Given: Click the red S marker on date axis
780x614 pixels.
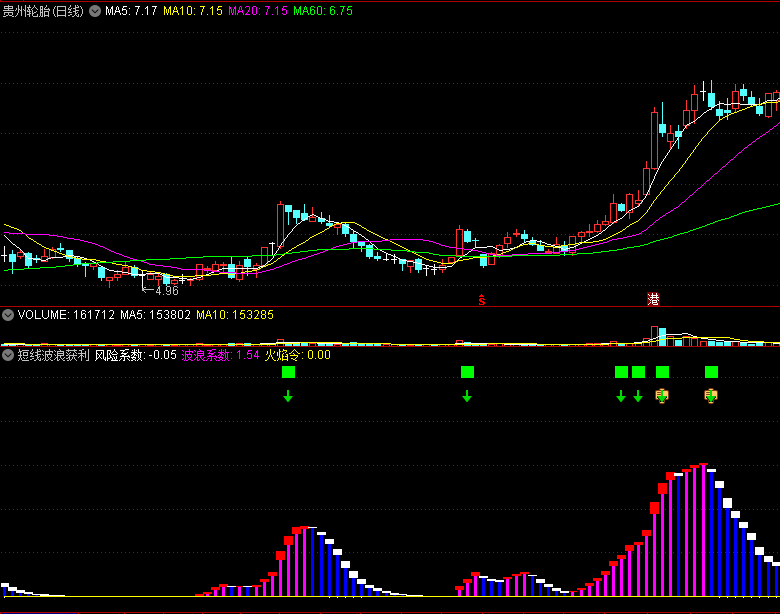Looking at the screenshot, I should tap(482, 300).
